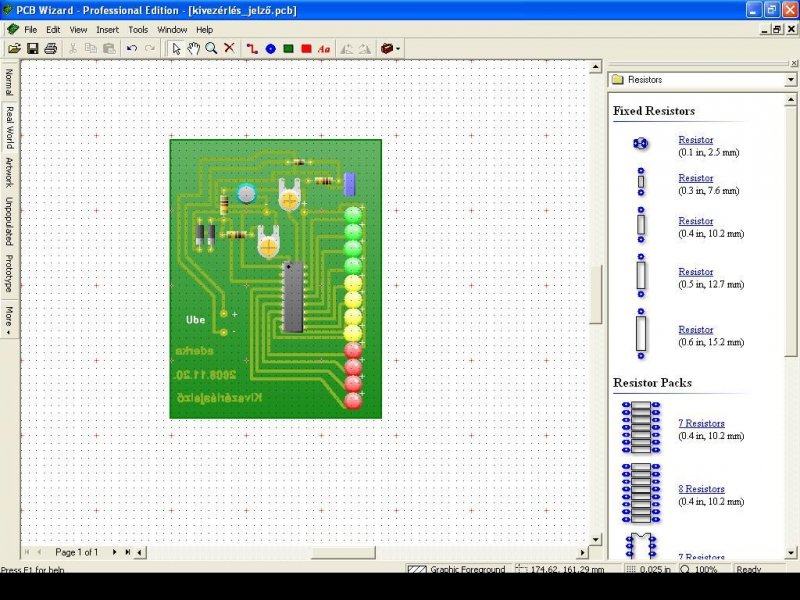The height and width of the screenshot is (600, 800).
Task: Open the Tools menu
Action: (x=138, y=30)
